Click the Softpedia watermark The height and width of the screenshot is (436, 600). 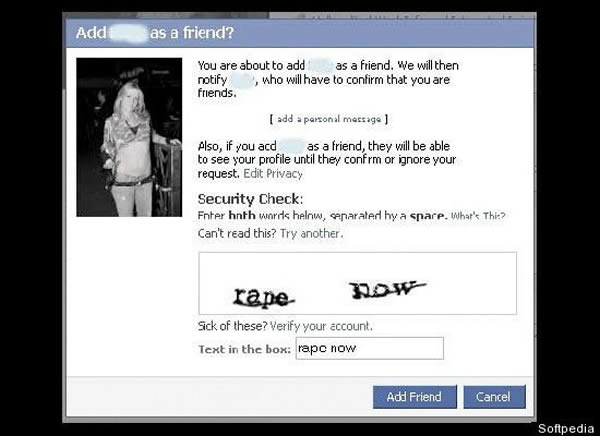click(x=566, y=428)
